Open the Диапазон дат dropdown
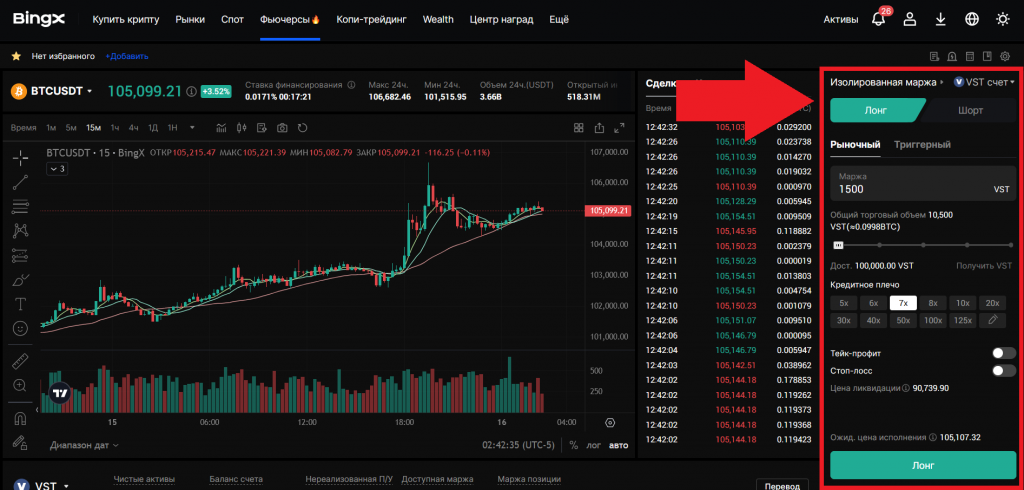 [x=84, y=445]
